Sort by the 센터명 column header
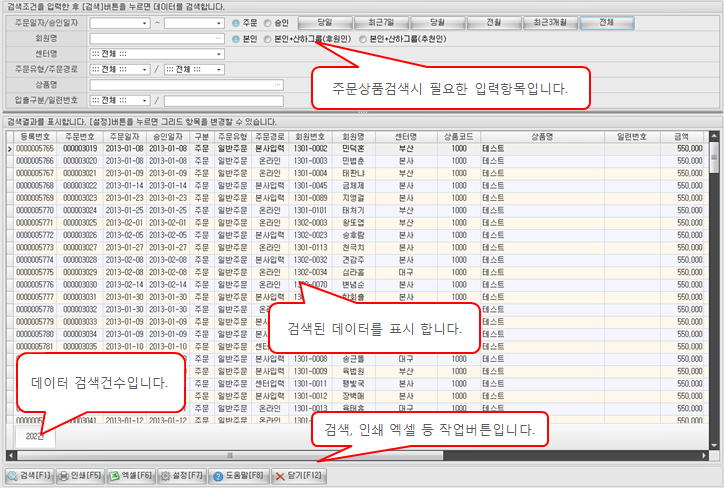 click(406, 137)
